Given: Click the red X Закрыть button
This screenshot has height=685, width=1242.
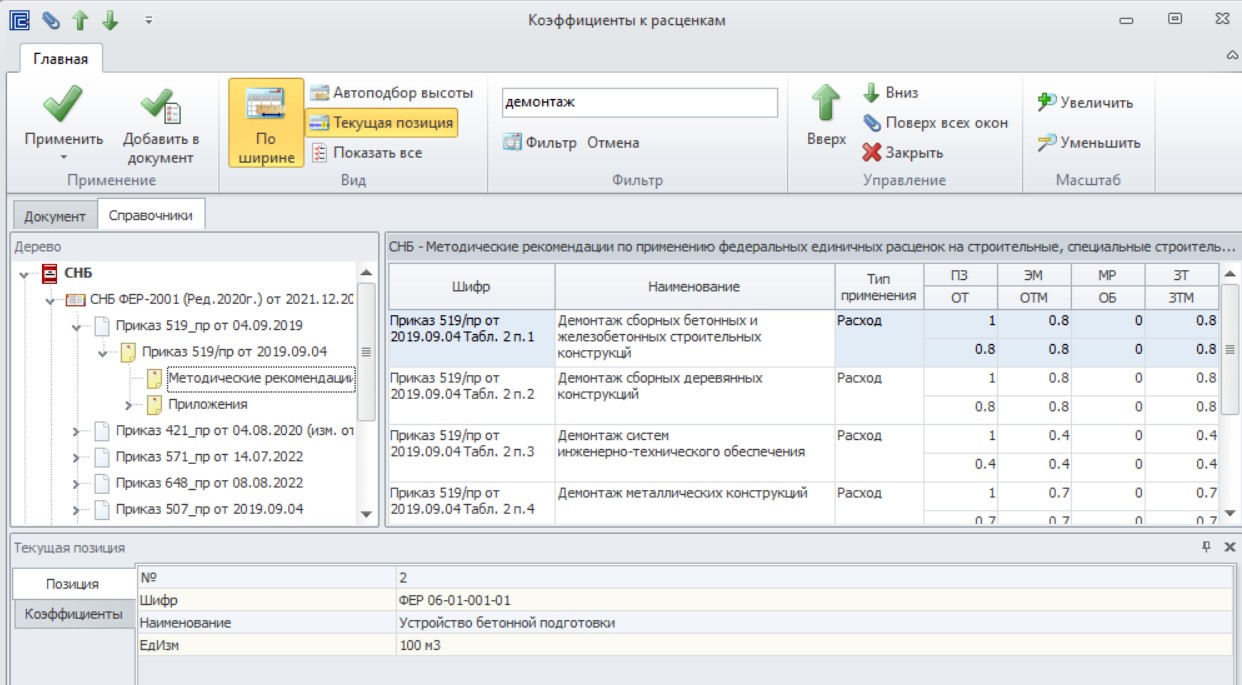Looking at the screenshot, I should [872, 153].
